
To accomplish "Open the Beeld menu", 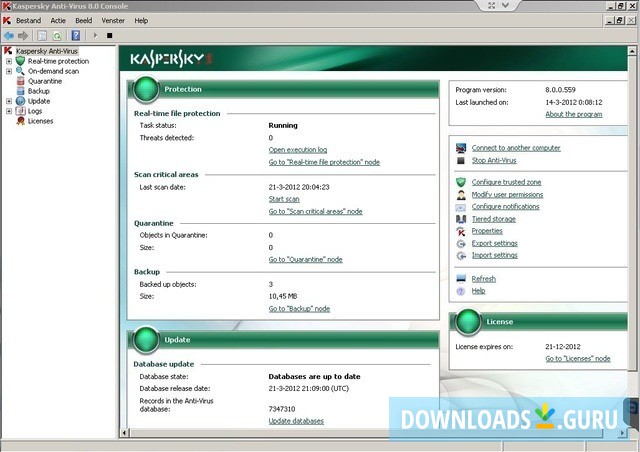I will (x=84, y=20).
